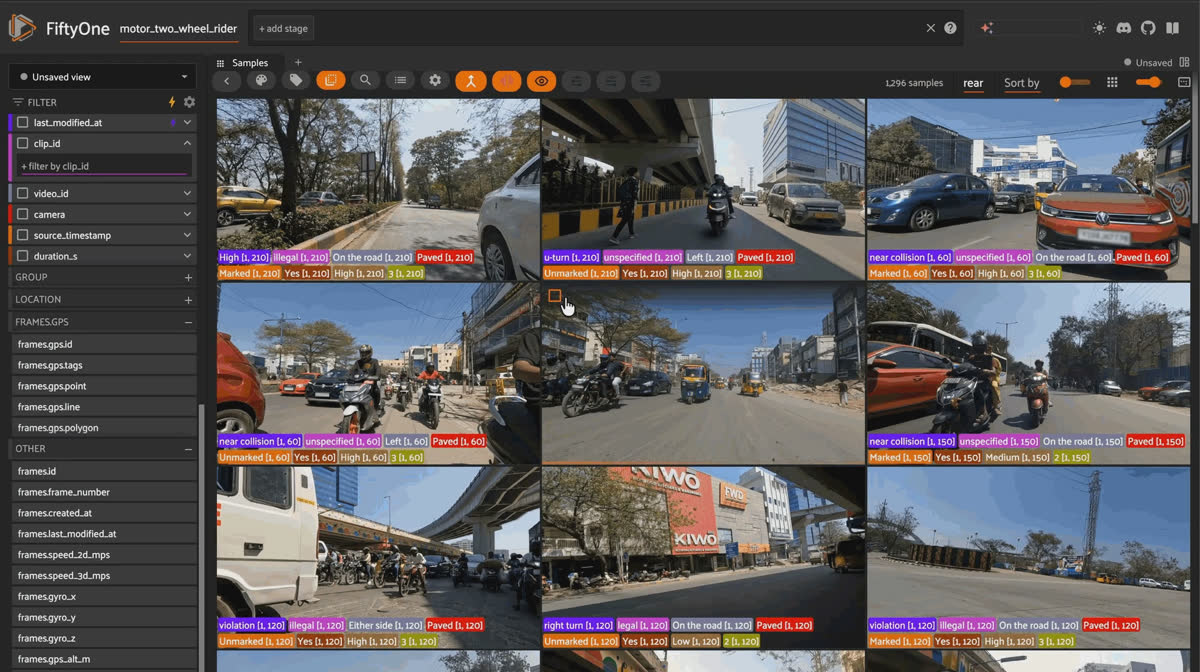Open the Sort by option

coord(1021,83)
